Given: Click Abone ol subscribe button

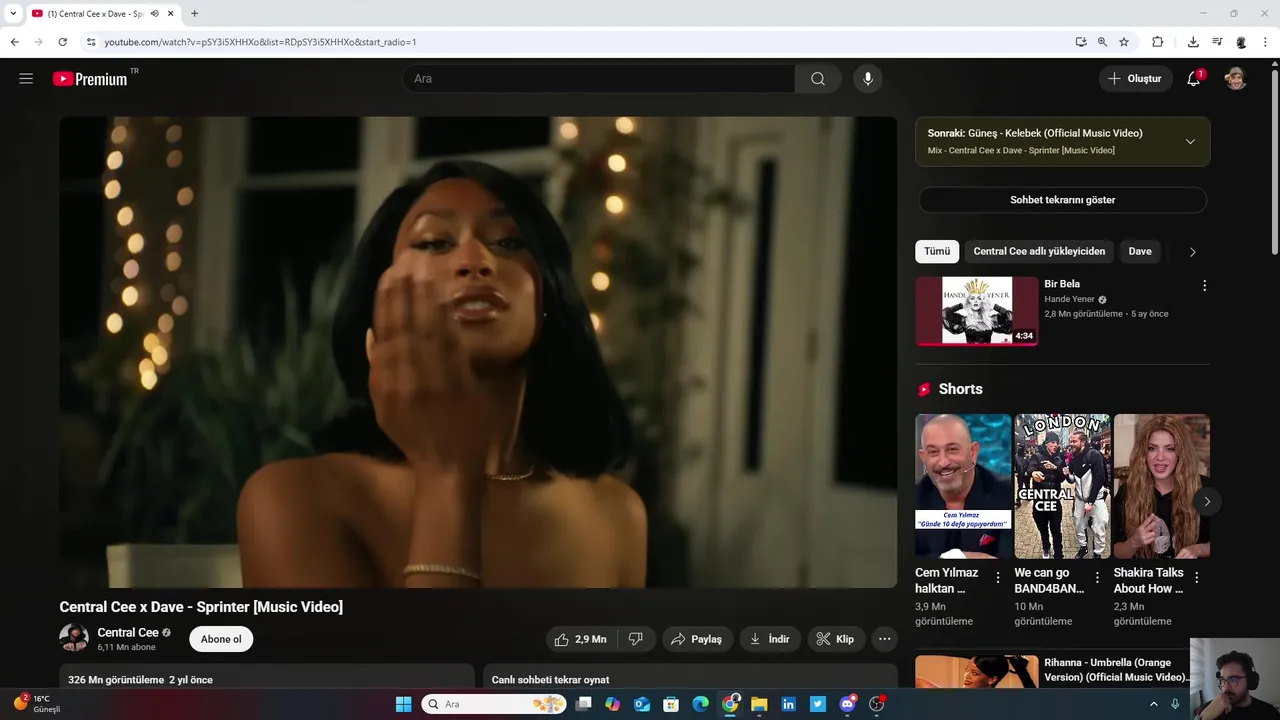Looking at the screenshot, I should (221, 639).
